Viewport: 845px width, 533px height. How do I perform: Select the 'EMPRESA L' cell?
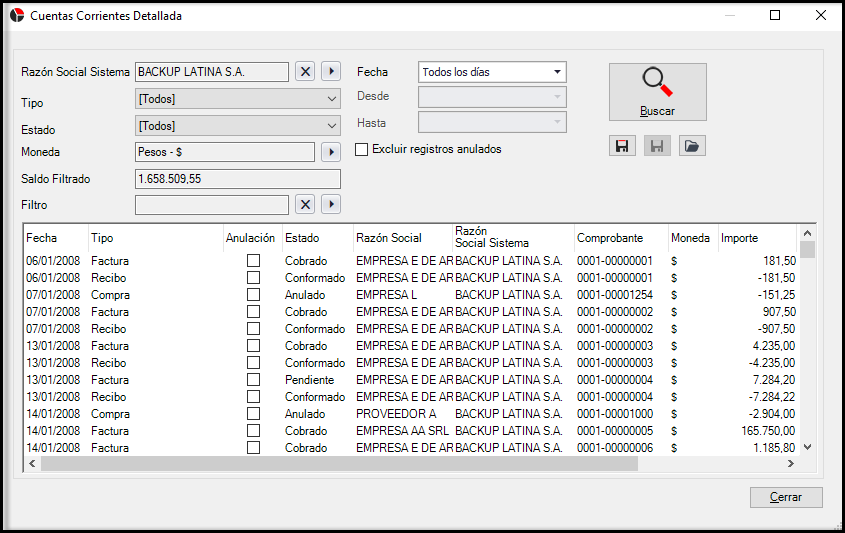(x=404, y=295)
